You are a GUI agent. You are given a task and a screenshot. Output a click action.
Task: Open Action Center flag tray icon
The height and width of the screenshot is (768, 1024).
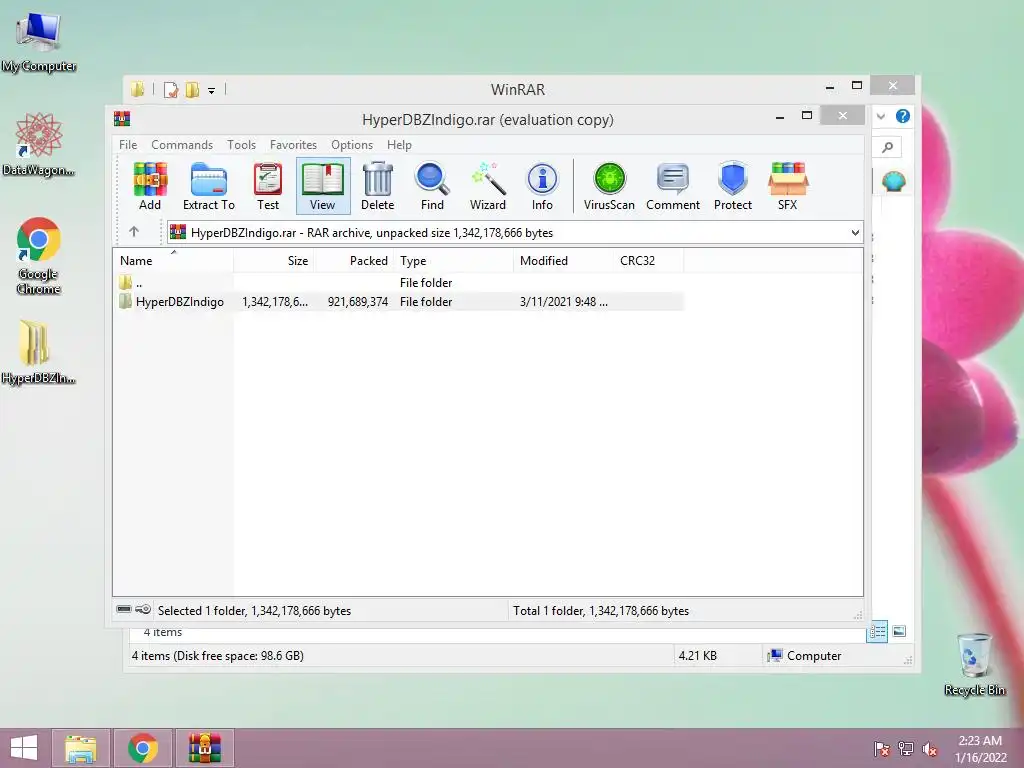(882, 749)
